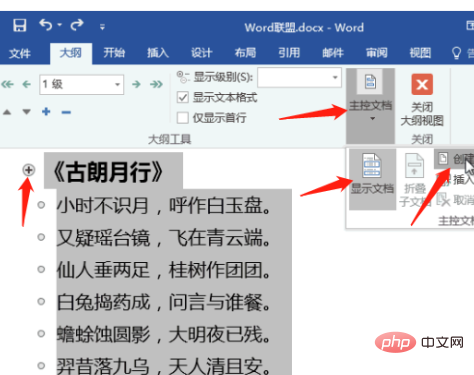Select outline bullet beside '蟾蜍蚀圆影'

pos(41,333)
